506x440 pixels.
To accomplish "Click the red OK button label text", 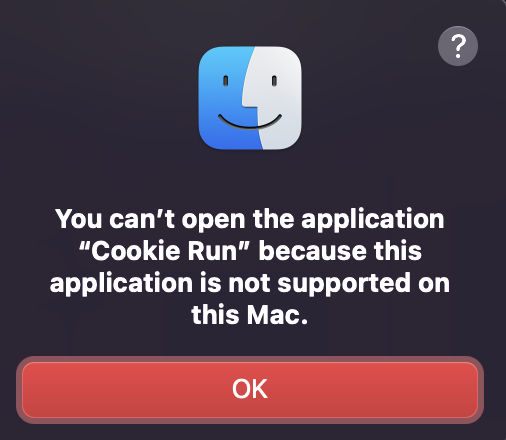I will [250, 389].
